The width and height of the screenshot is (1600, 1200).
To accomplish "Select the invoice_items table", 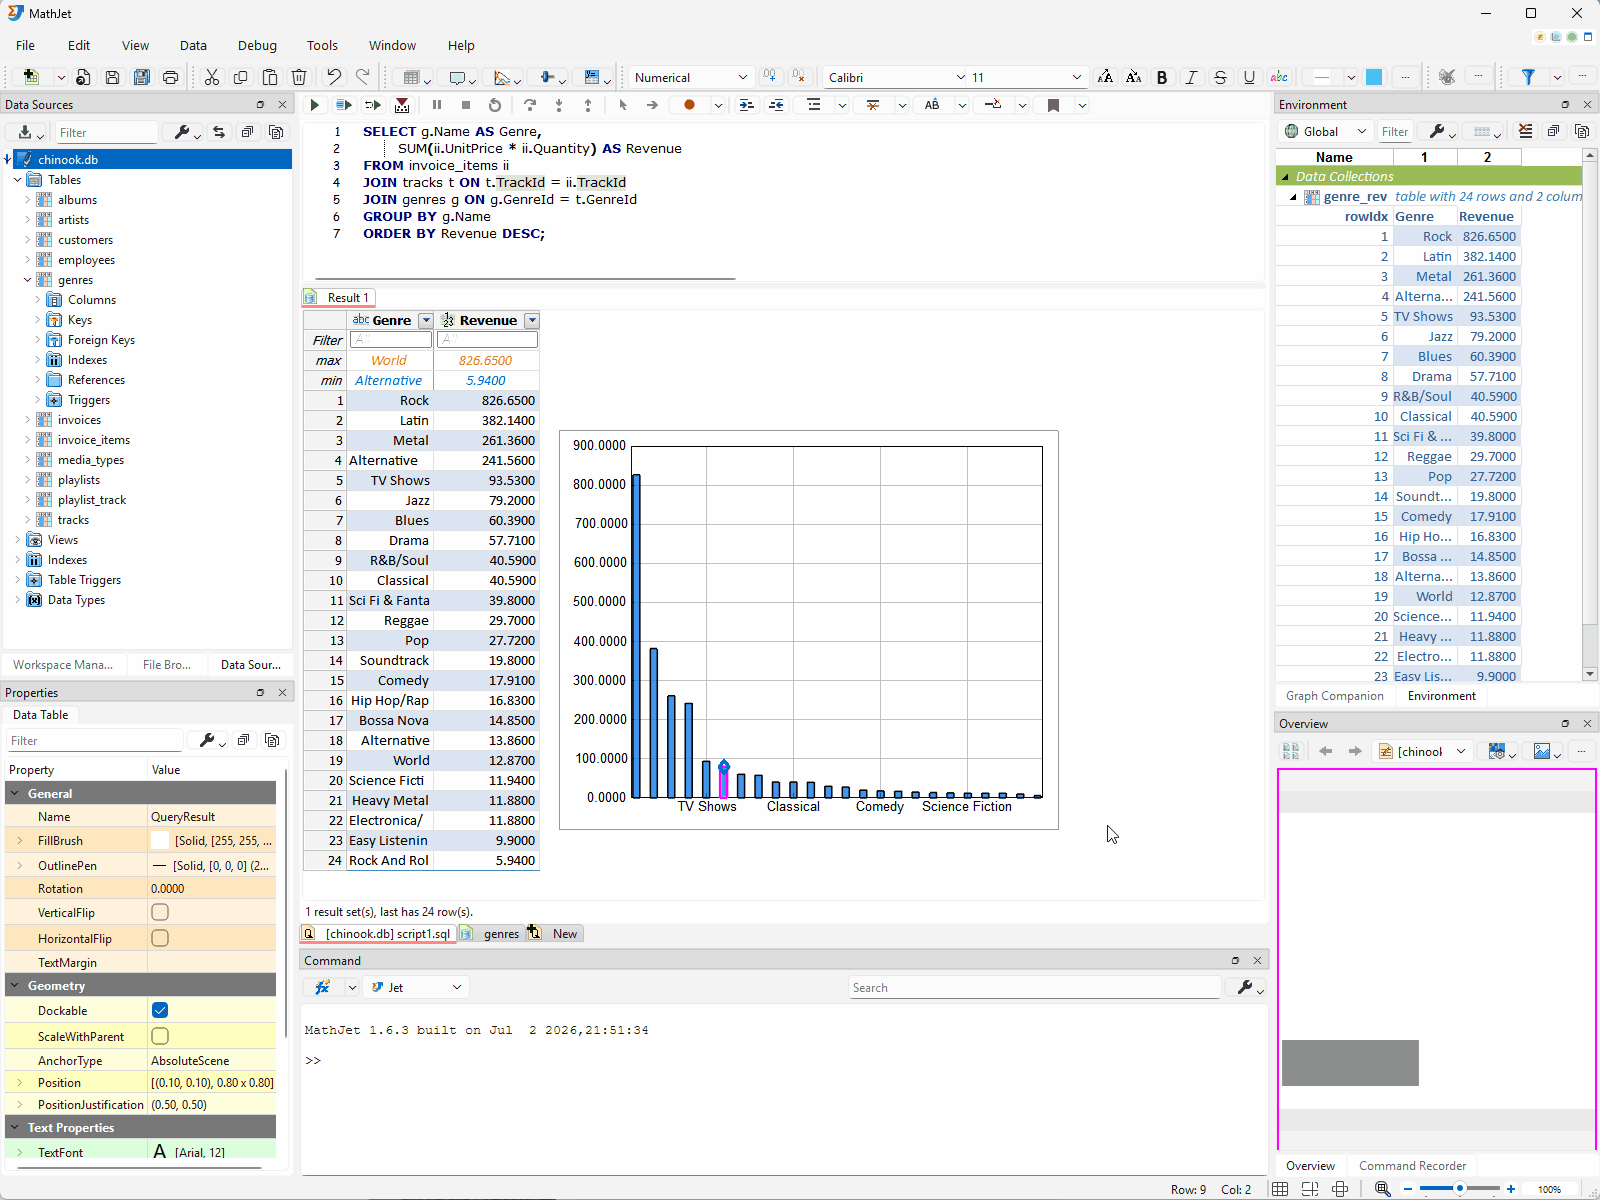I will [94, 440].
